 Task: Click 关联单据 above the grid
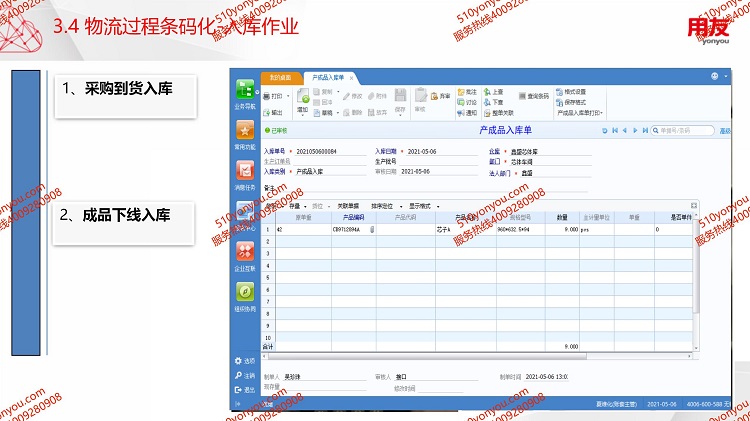pyautogui.click(x=348, y=206)
